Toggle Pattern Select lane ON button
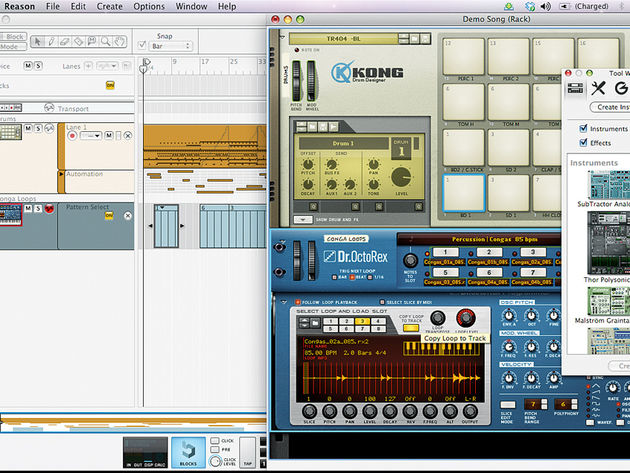Image resolution: width=630 pixels, height=473 pixels. (109, 216)
